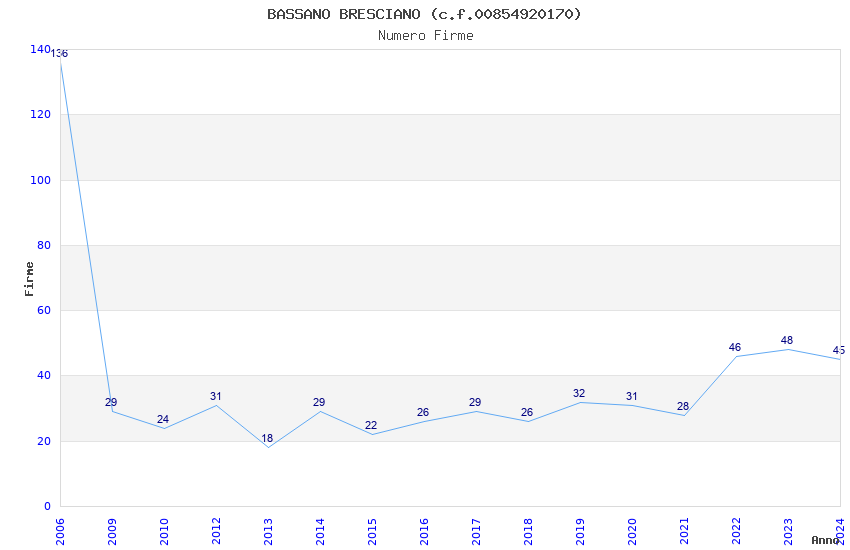Select the 46 data label for 2022
Image resolution: width=850 pixels, height=550 pixels.
coord(735,347)
